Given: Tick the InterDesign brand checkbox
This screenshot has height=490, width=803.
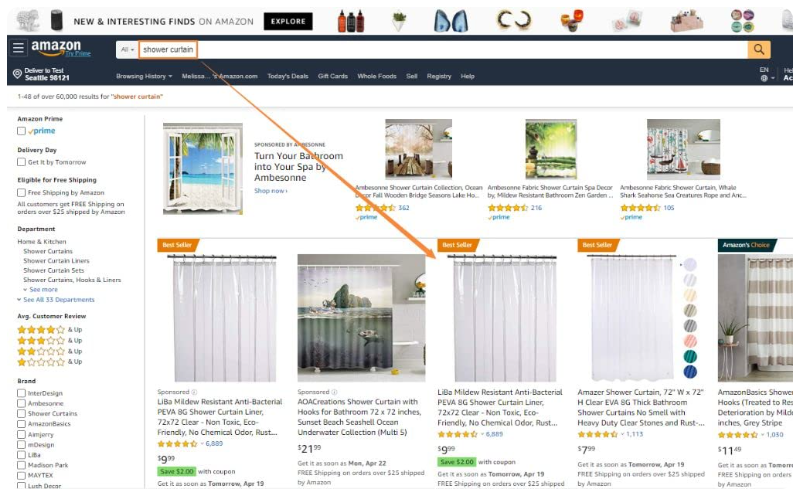Looking at the screenshot, I should click(22, 393).
